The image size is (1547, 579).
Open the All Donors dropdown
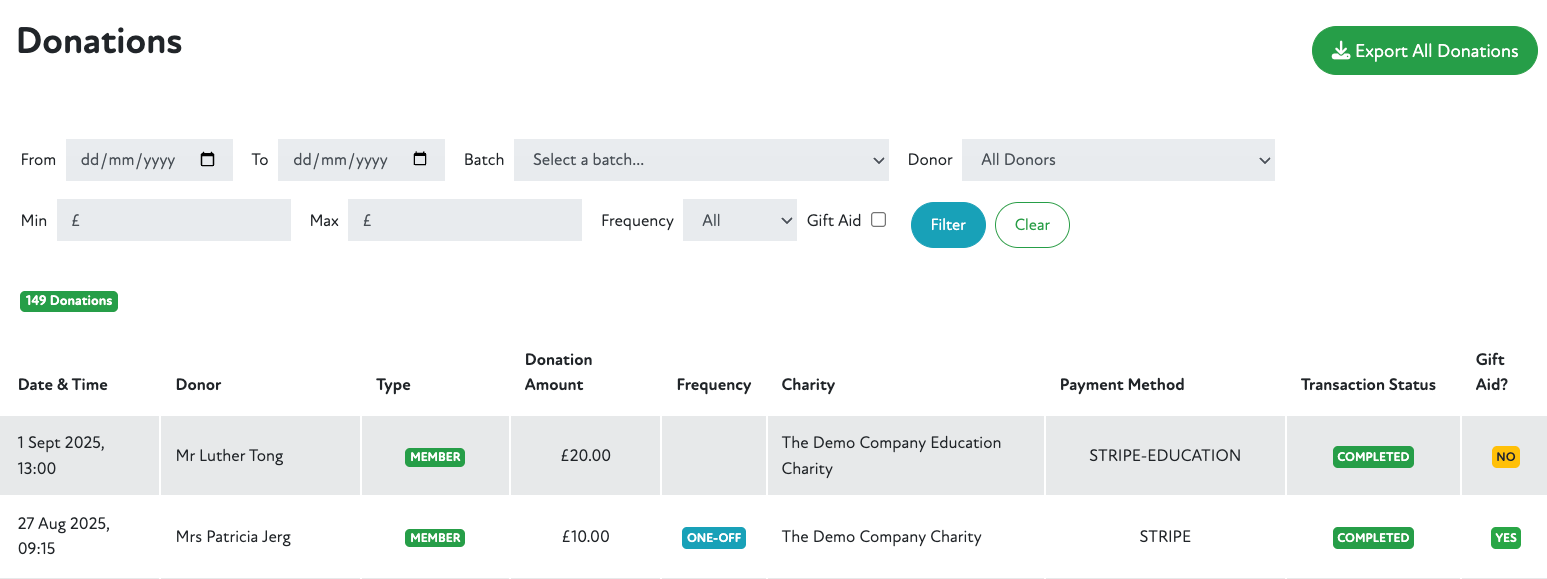click(x=1117, y=160)
